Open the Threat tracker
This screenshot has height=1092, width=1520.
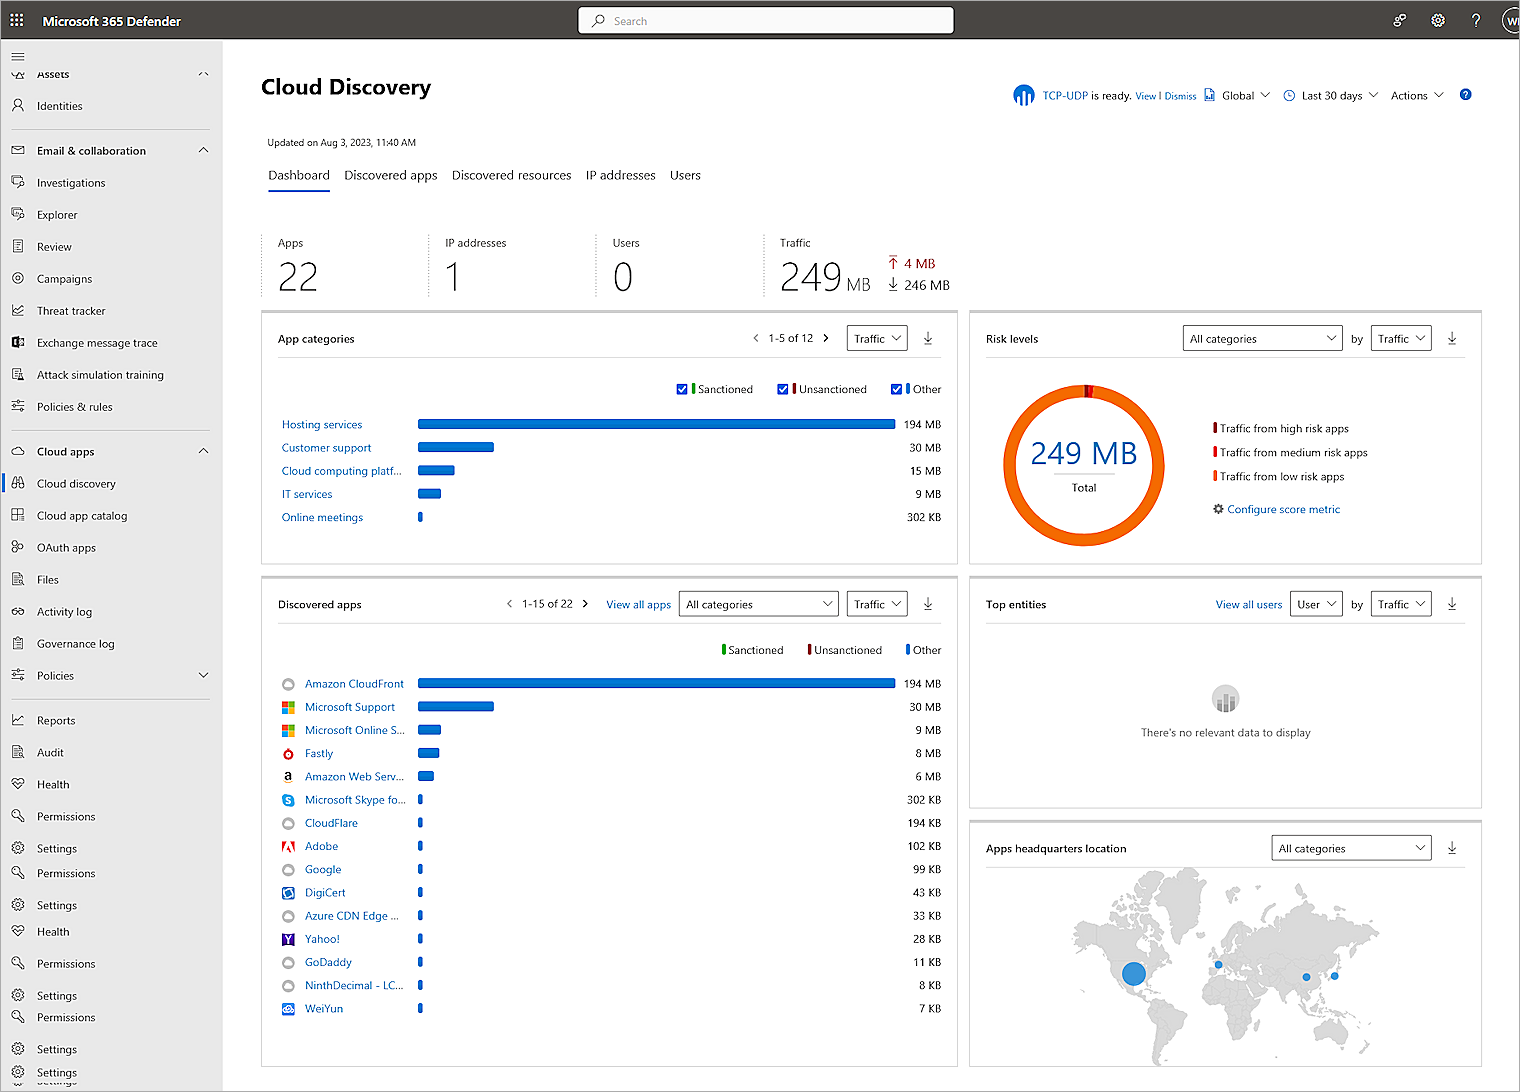(x=71, y=310)
